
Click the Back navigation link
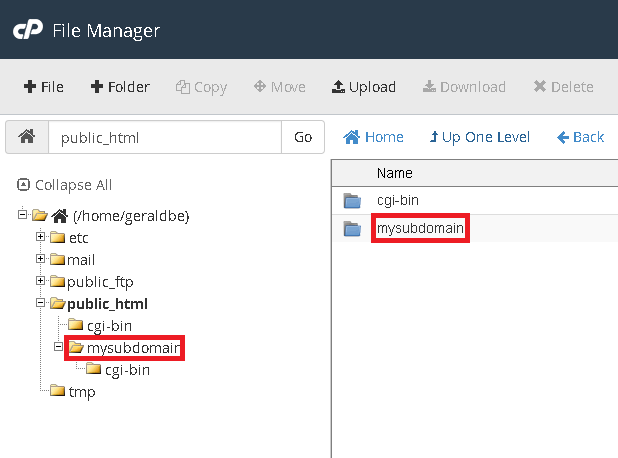tap(580, 137)
